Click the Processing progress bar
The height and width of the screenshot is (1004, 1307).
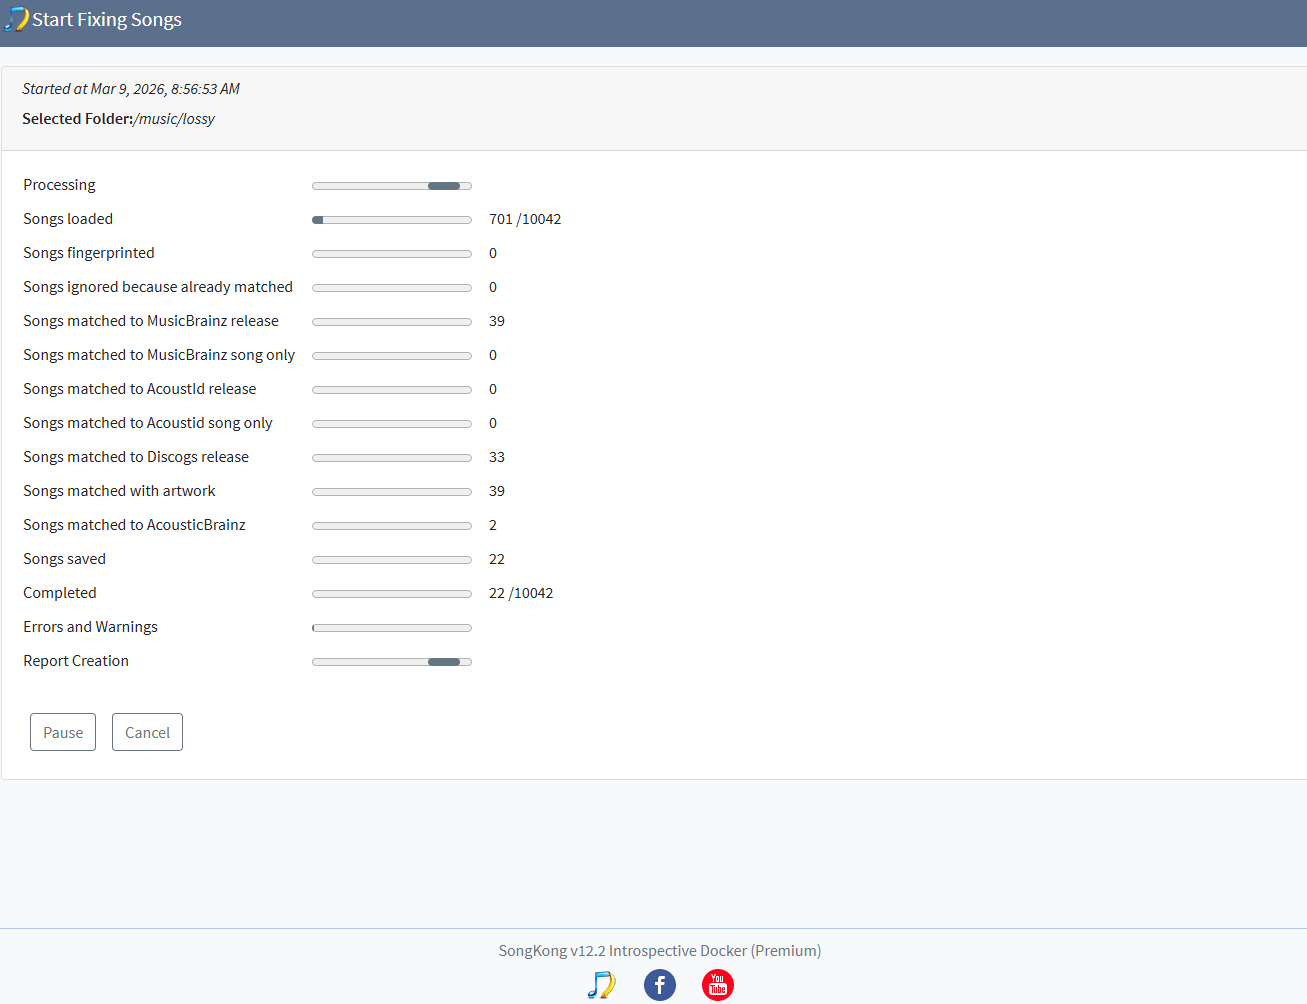391,185
